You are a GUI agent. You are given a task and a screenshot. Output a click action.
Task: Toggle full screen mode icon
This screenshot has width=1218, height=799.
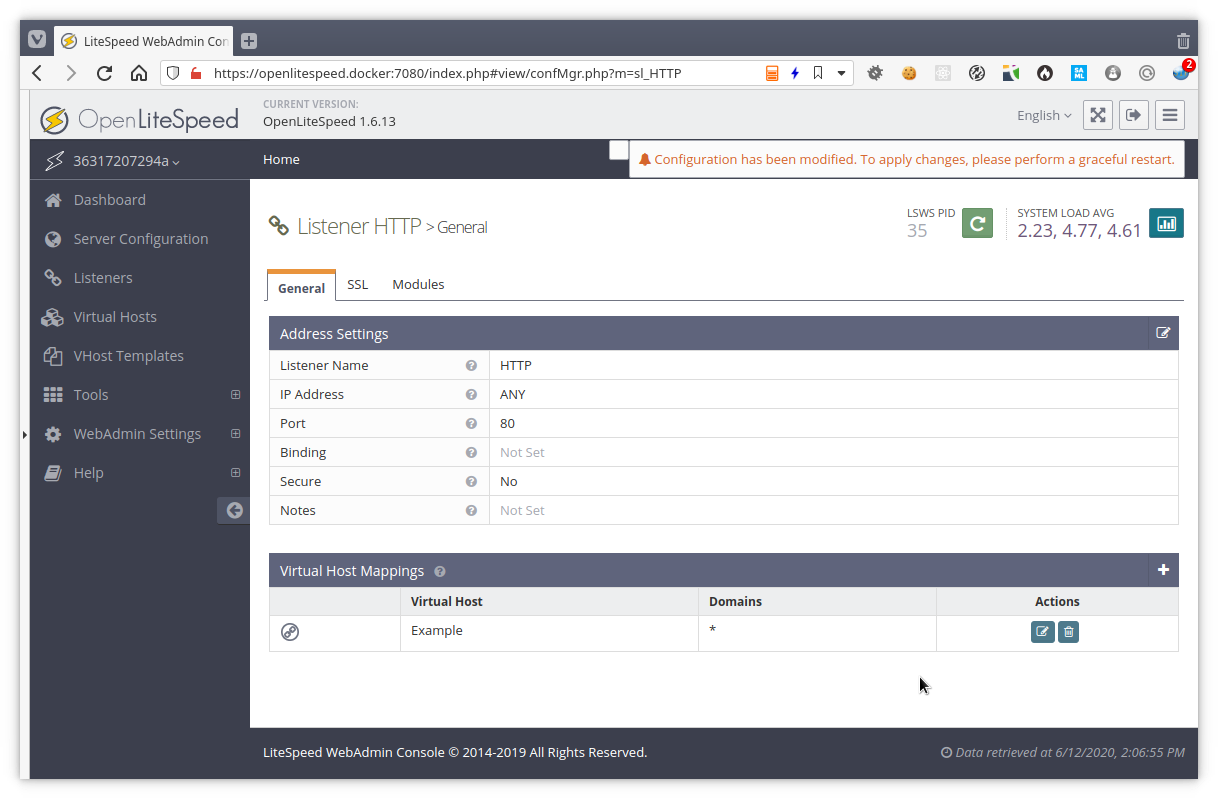point(1097,115)
